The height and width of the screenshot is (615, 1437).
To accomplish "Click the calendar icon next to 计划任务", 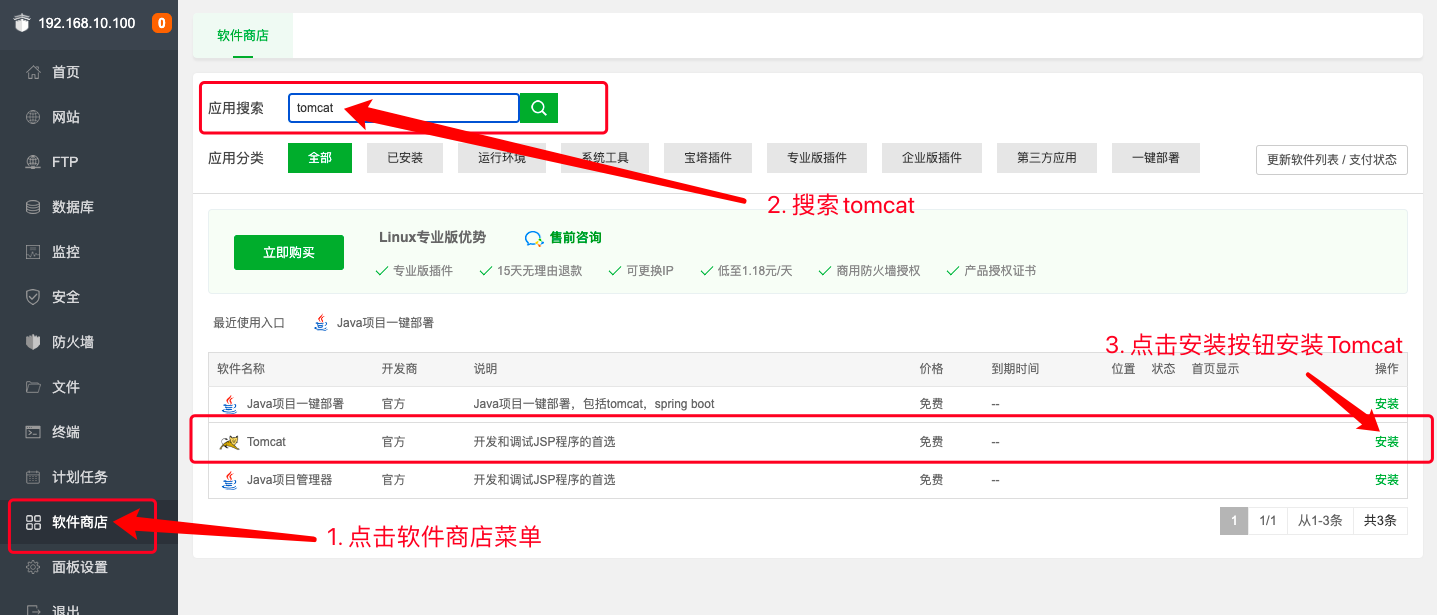I will (33, 477).
